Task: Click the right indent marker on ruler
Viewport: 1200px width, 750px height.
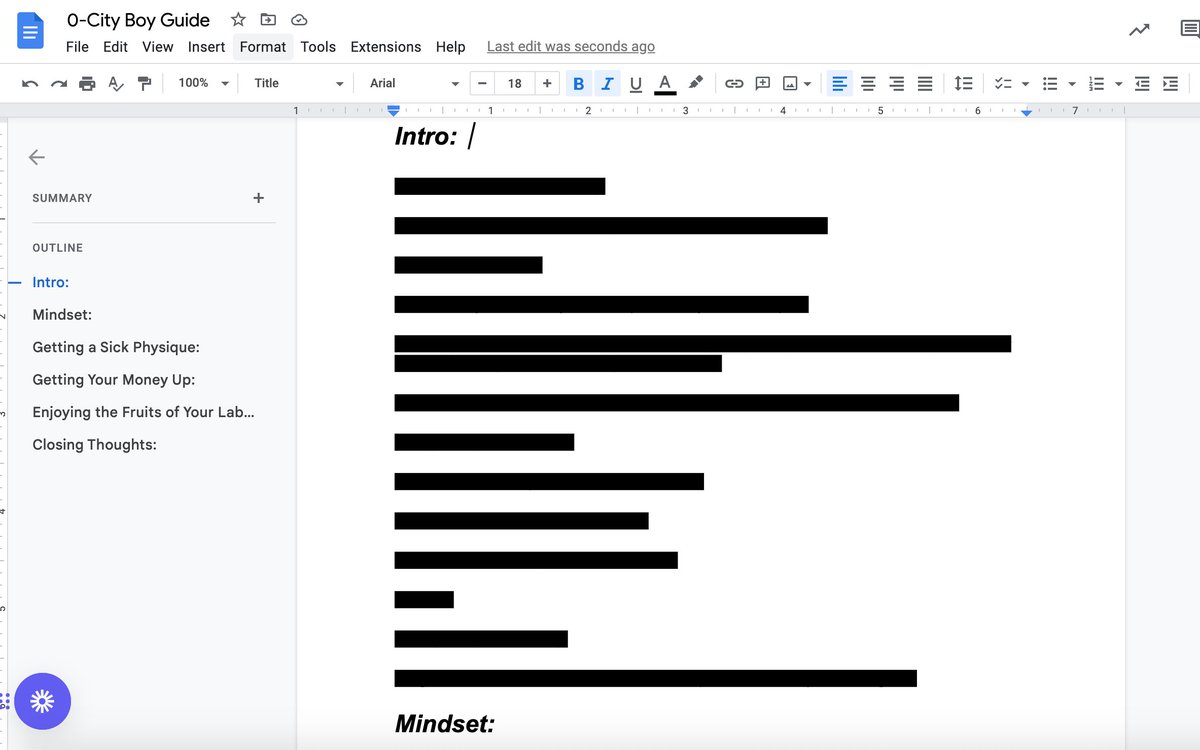Action: [1026, 112]
